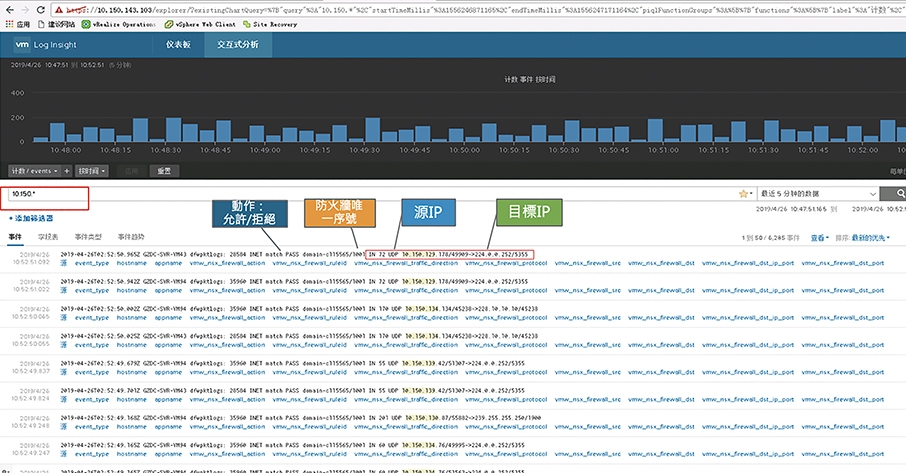Click vmw_nsx_firewall_action in event 10:52:51.092
This screenshot has height=473, width=906.
(x=227, y=263)
